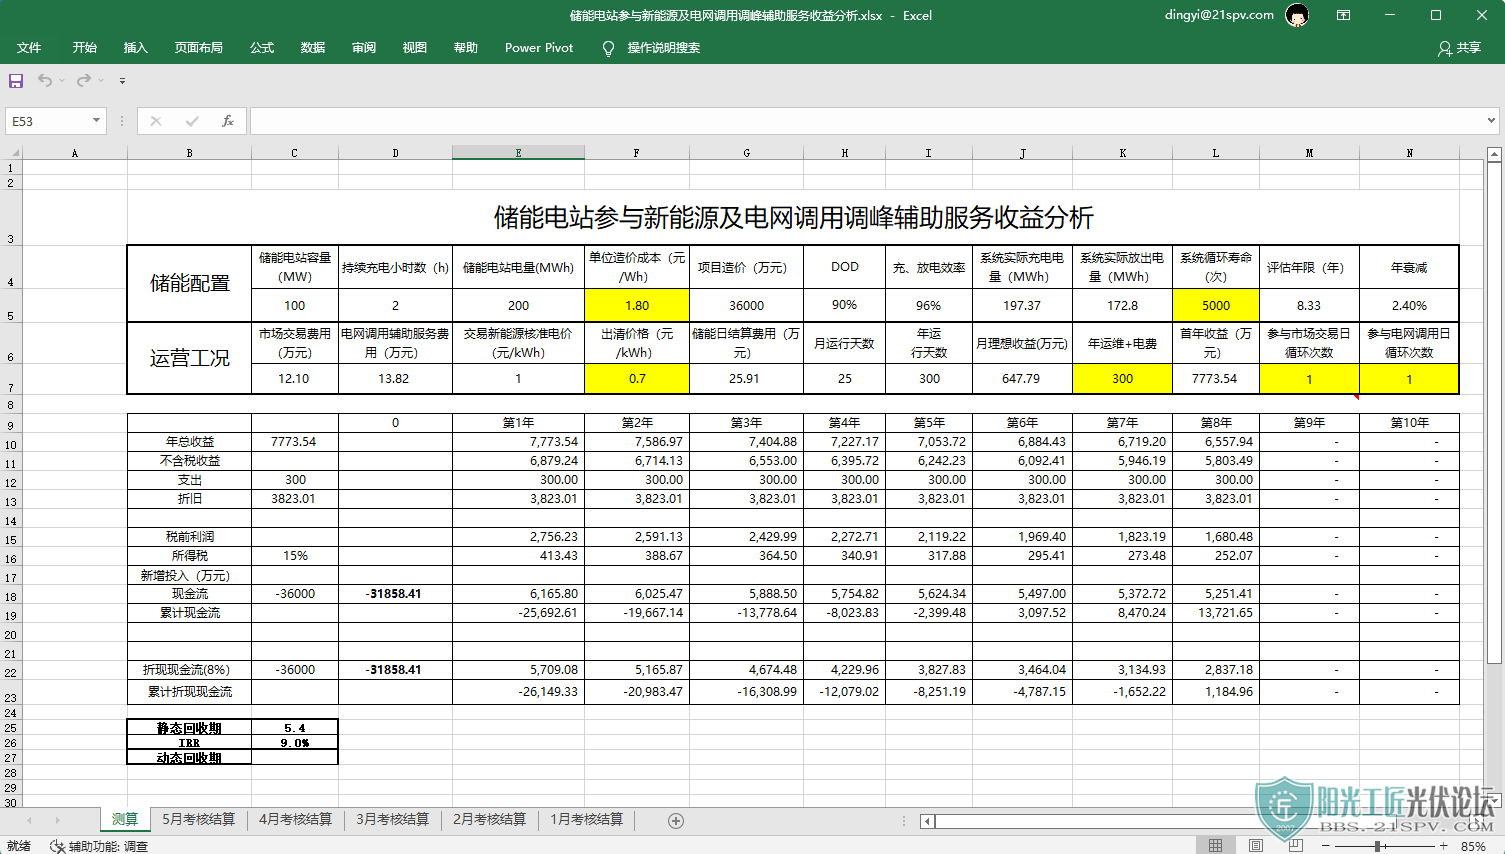Select column E header

click(518, 153)
